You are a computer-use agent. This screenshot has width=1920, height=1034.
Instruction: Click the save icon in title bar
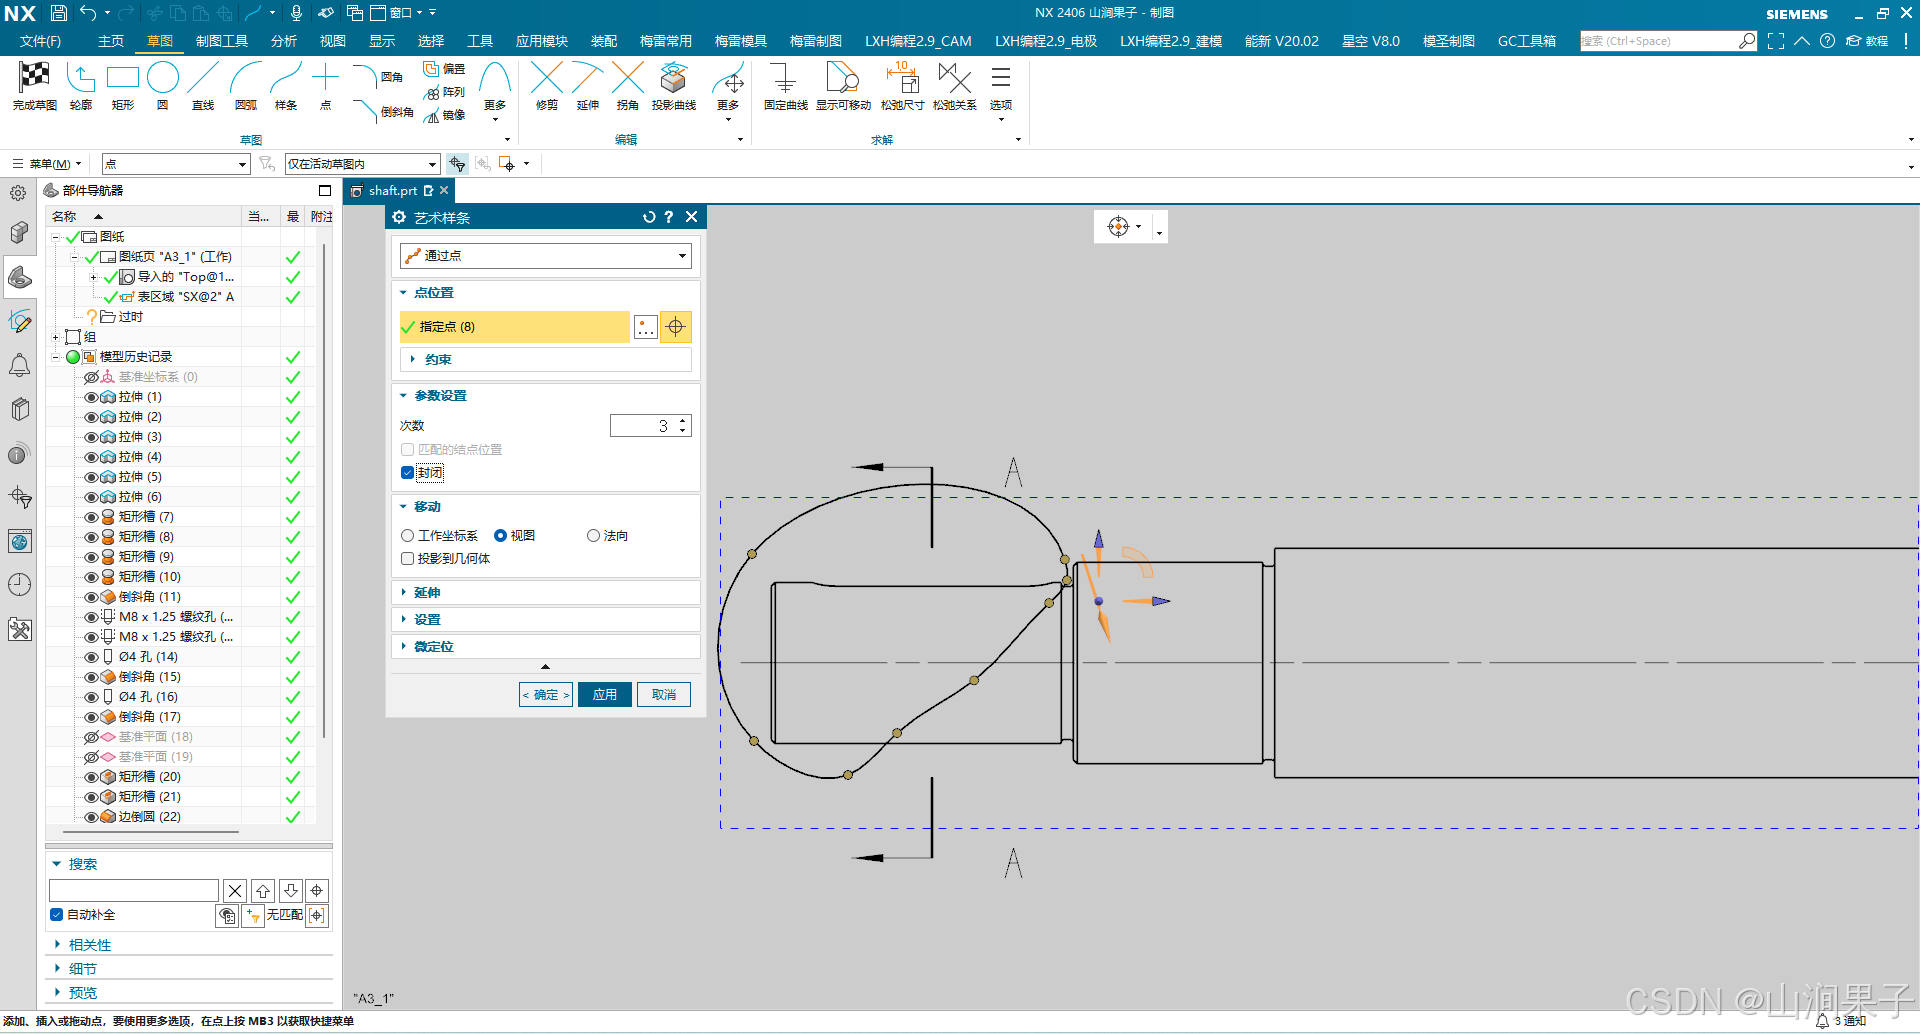point(58,13)
